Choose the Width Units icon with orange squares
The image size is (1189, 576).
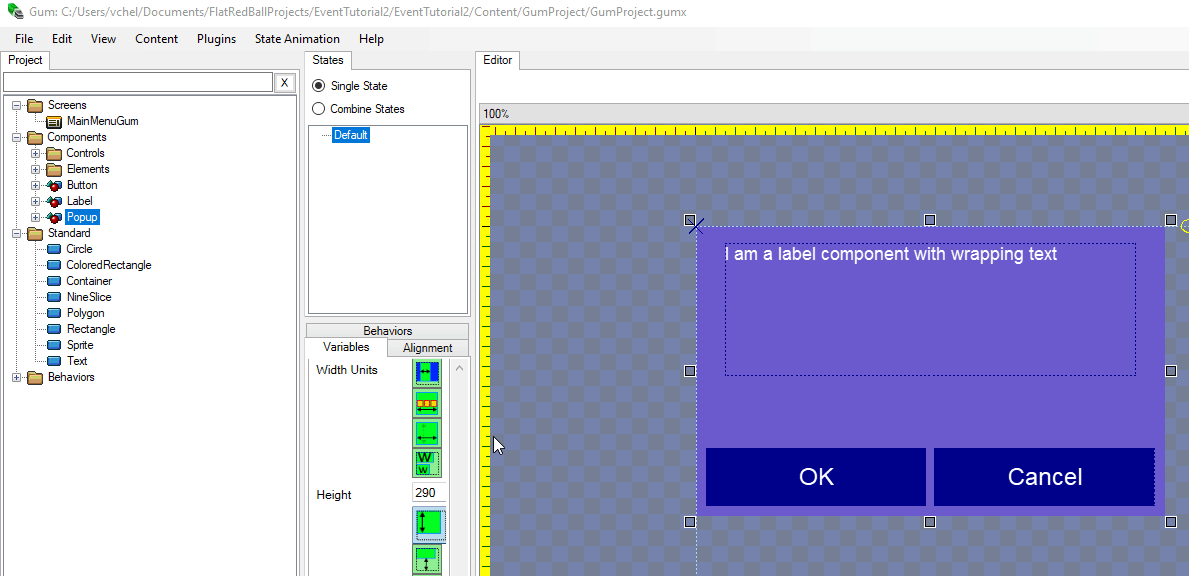click(427, 403)
